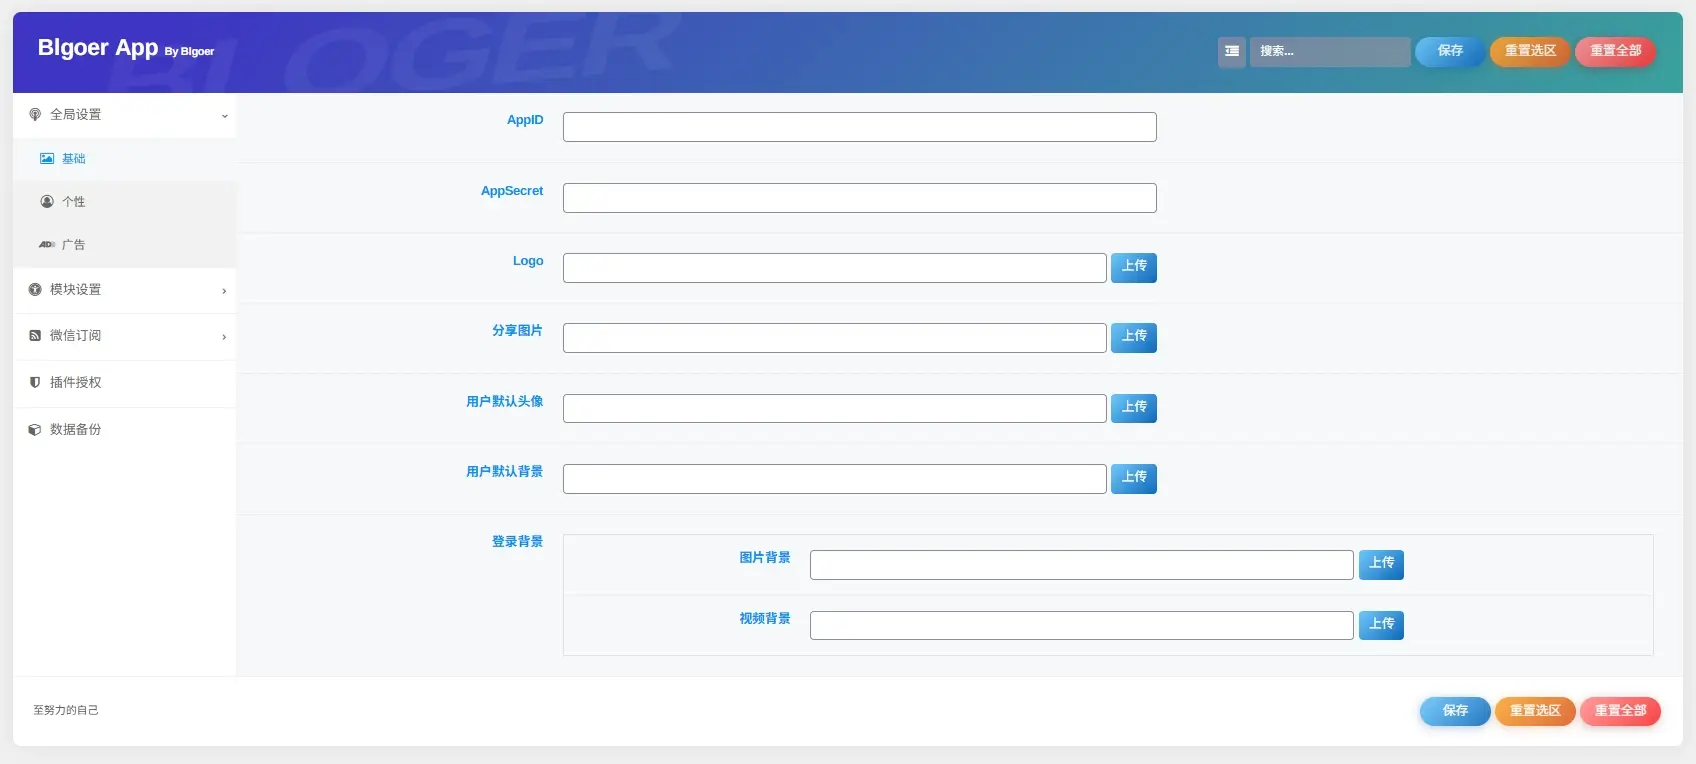Click the bottom 重置全部 button
This screenshot has width=1696, height=764.
click(1619, 711)
